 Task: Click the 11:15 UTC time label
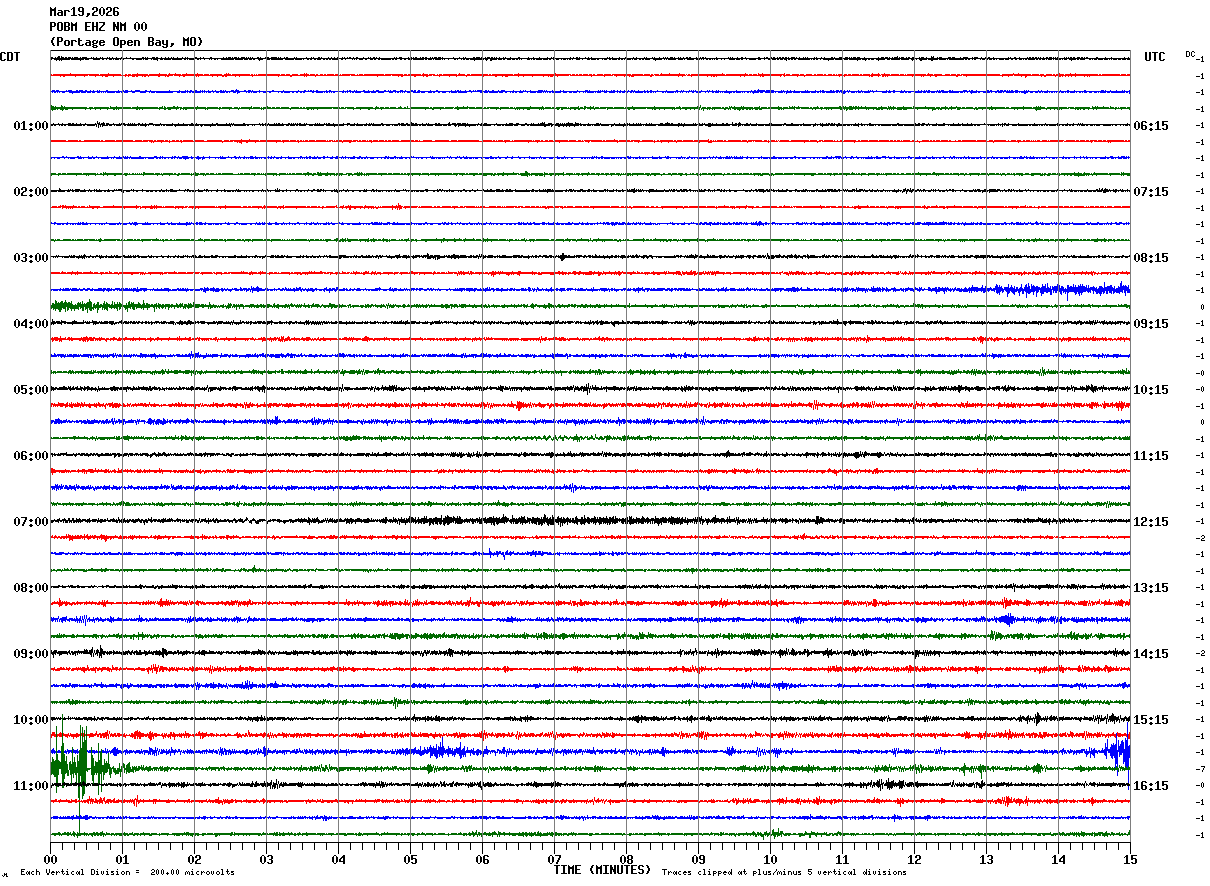click(1151, 456)
